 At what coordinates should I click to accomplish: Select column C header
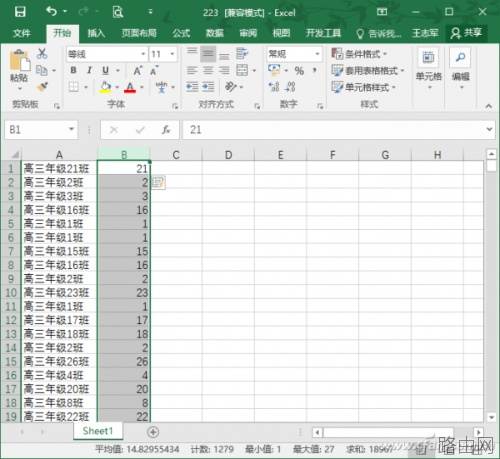click(x=176, y=155)
